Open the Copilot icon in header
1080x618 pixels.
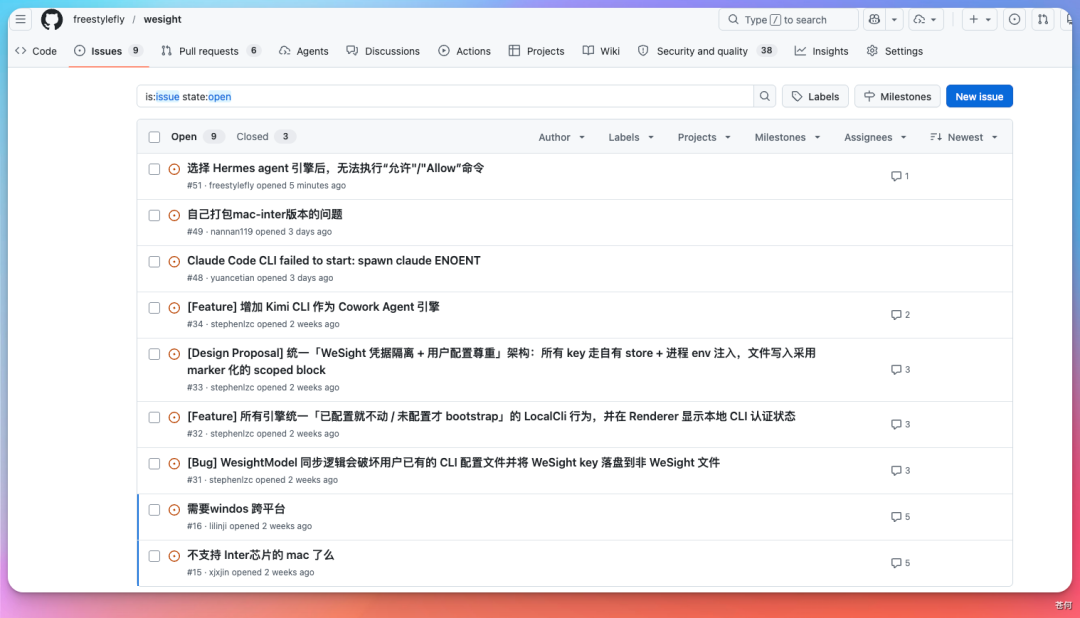point(874,19)
